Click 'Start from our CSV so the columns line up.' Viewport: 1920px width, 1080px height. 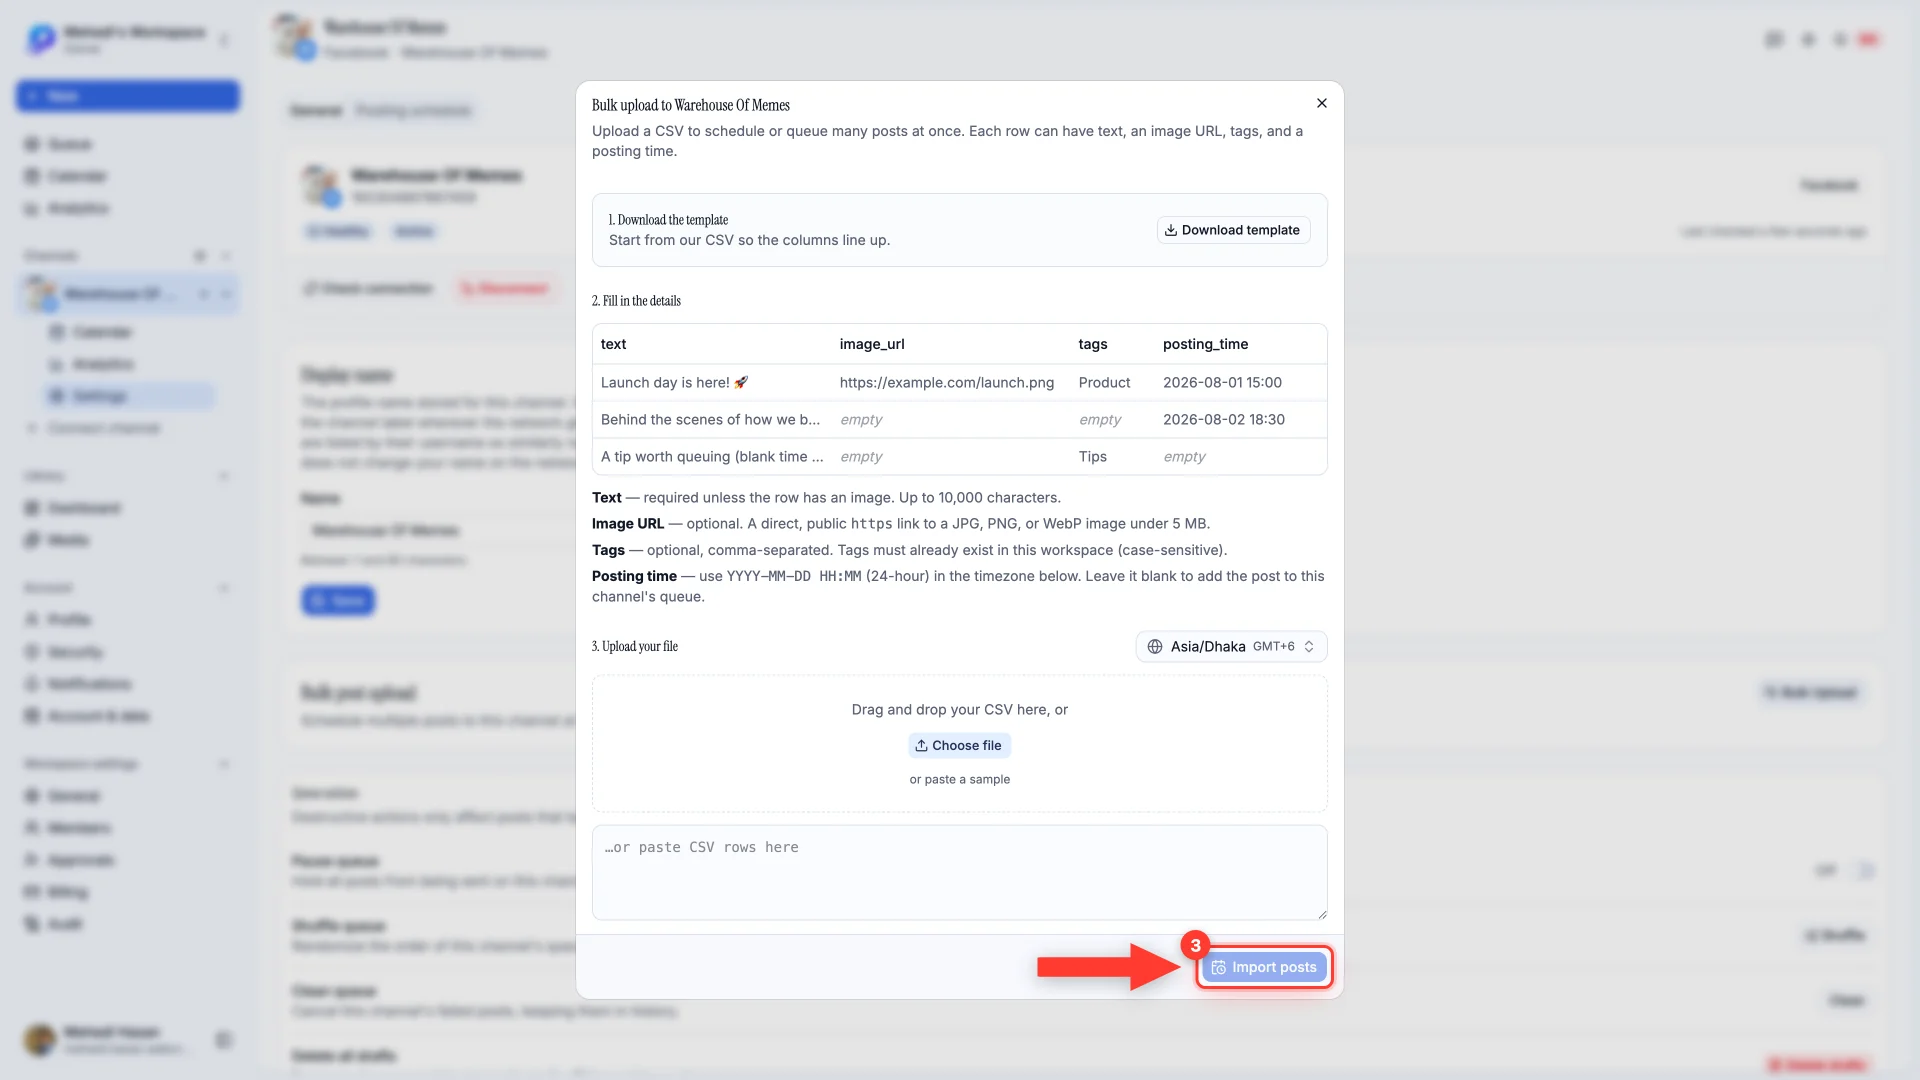point(749,240)
